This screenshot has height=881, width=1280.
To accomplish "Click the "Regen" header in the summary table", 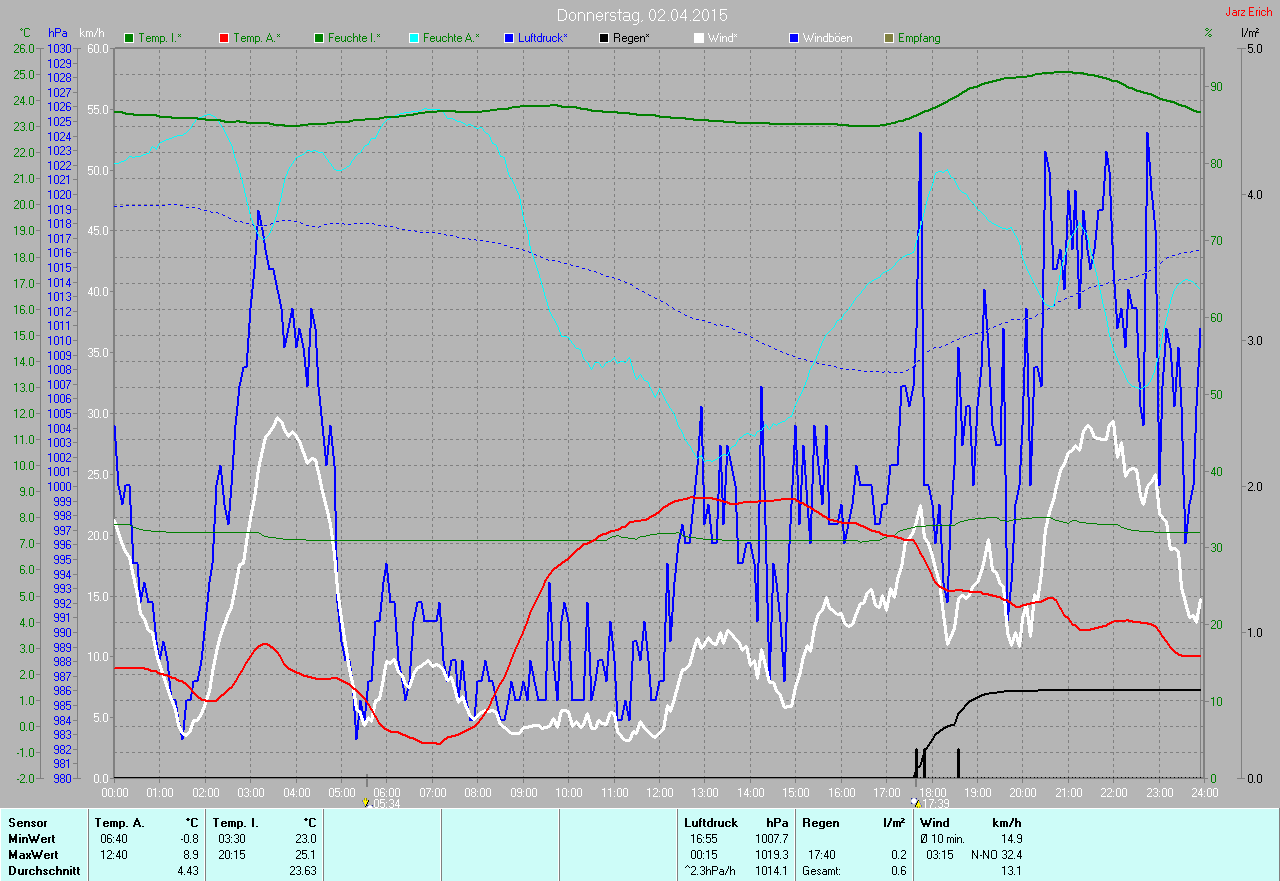I will (820, 823).
